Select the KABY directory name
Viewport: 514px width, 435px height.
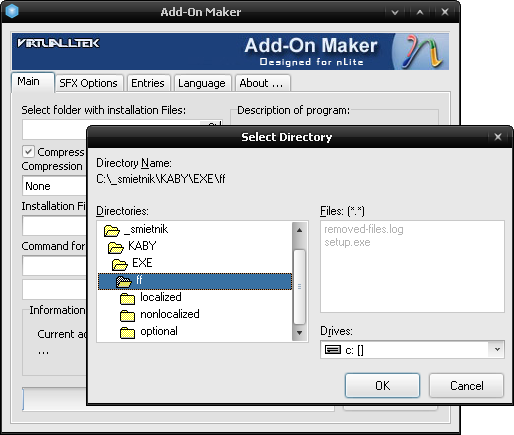coord(142,246)
